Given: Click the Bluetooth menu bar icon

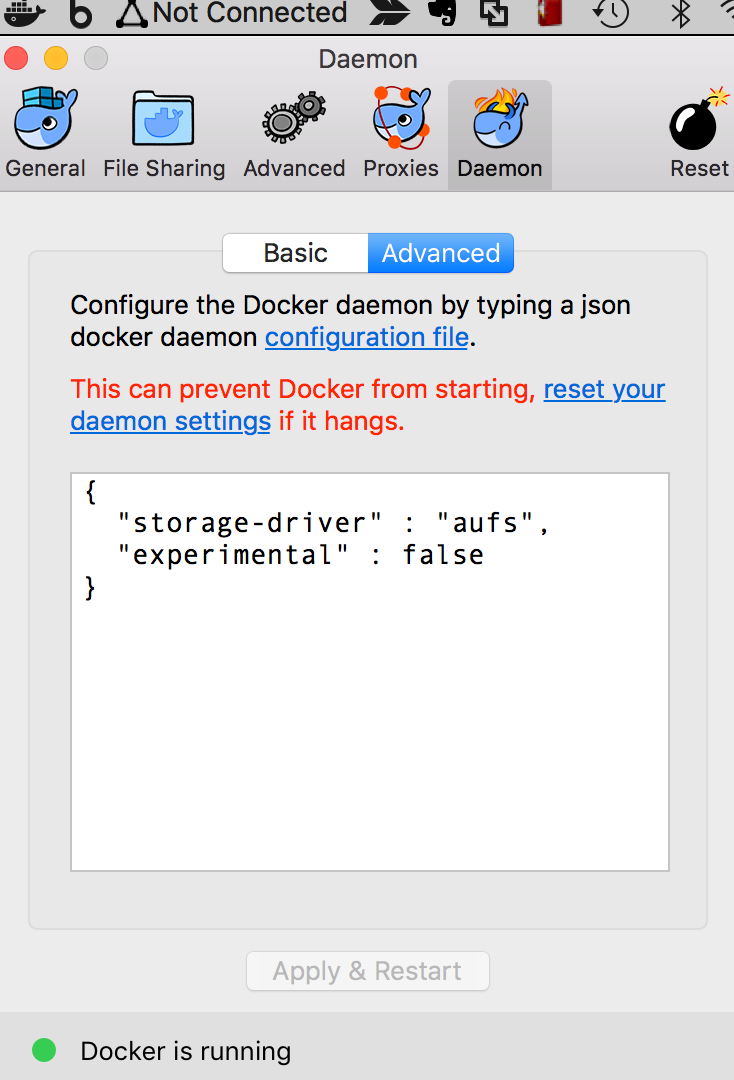Looking at the screenshot, I should 680,13.
